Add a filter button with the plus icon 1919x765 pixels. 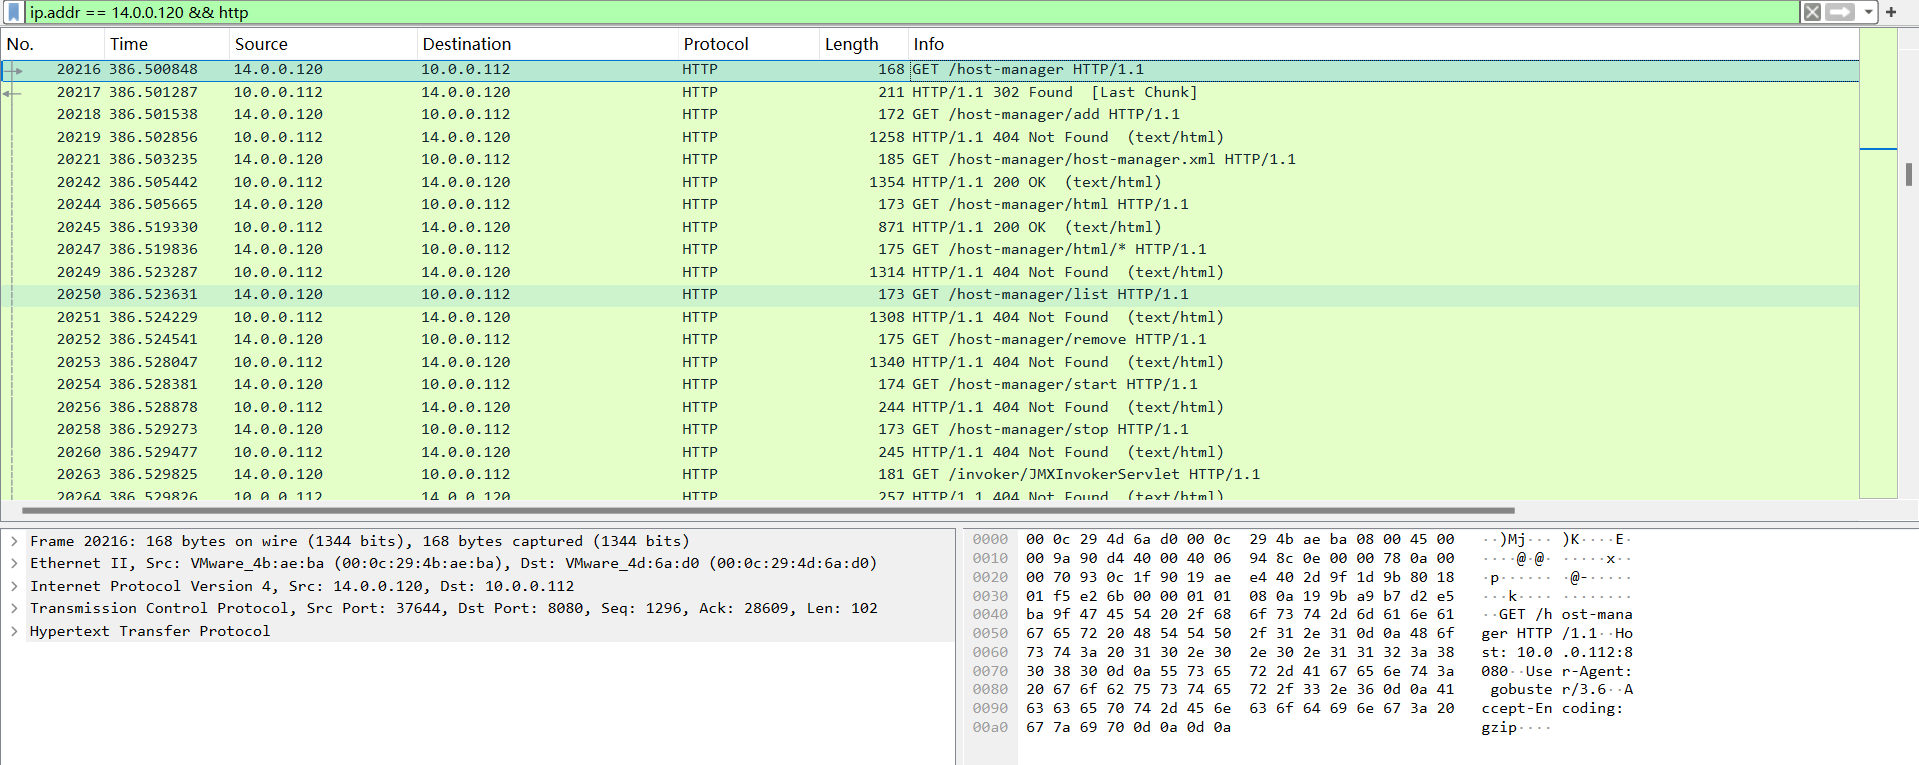pyautogui.click(x=1891, y=12)
